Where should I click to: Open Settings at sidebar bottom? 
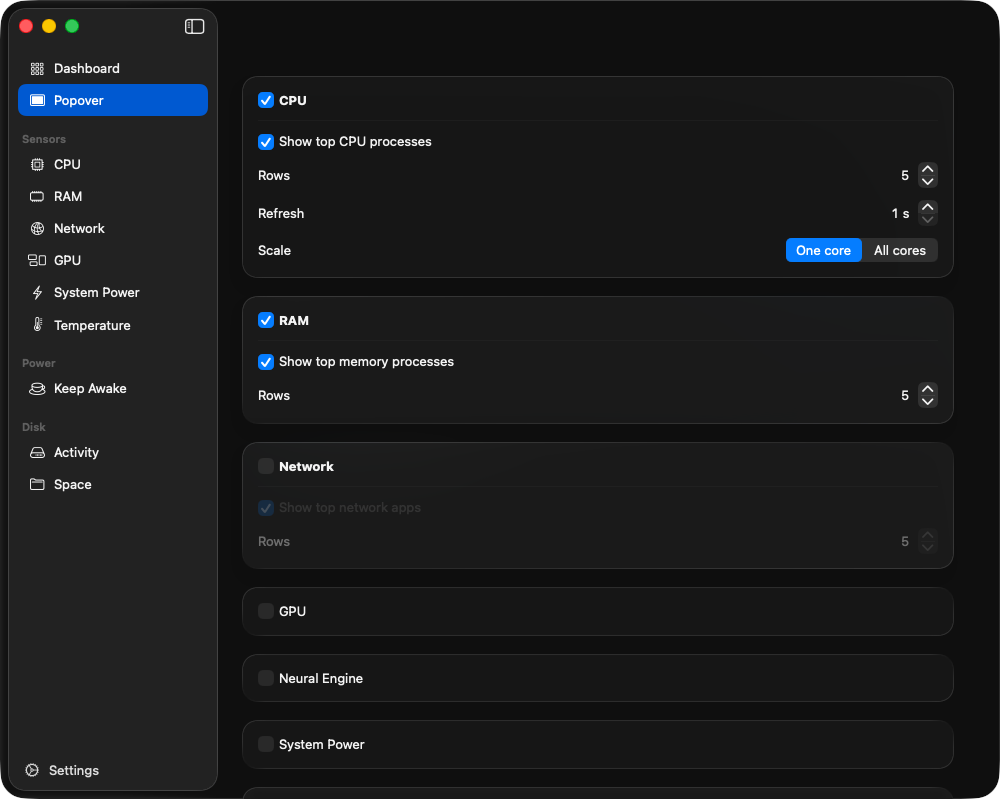62,770
